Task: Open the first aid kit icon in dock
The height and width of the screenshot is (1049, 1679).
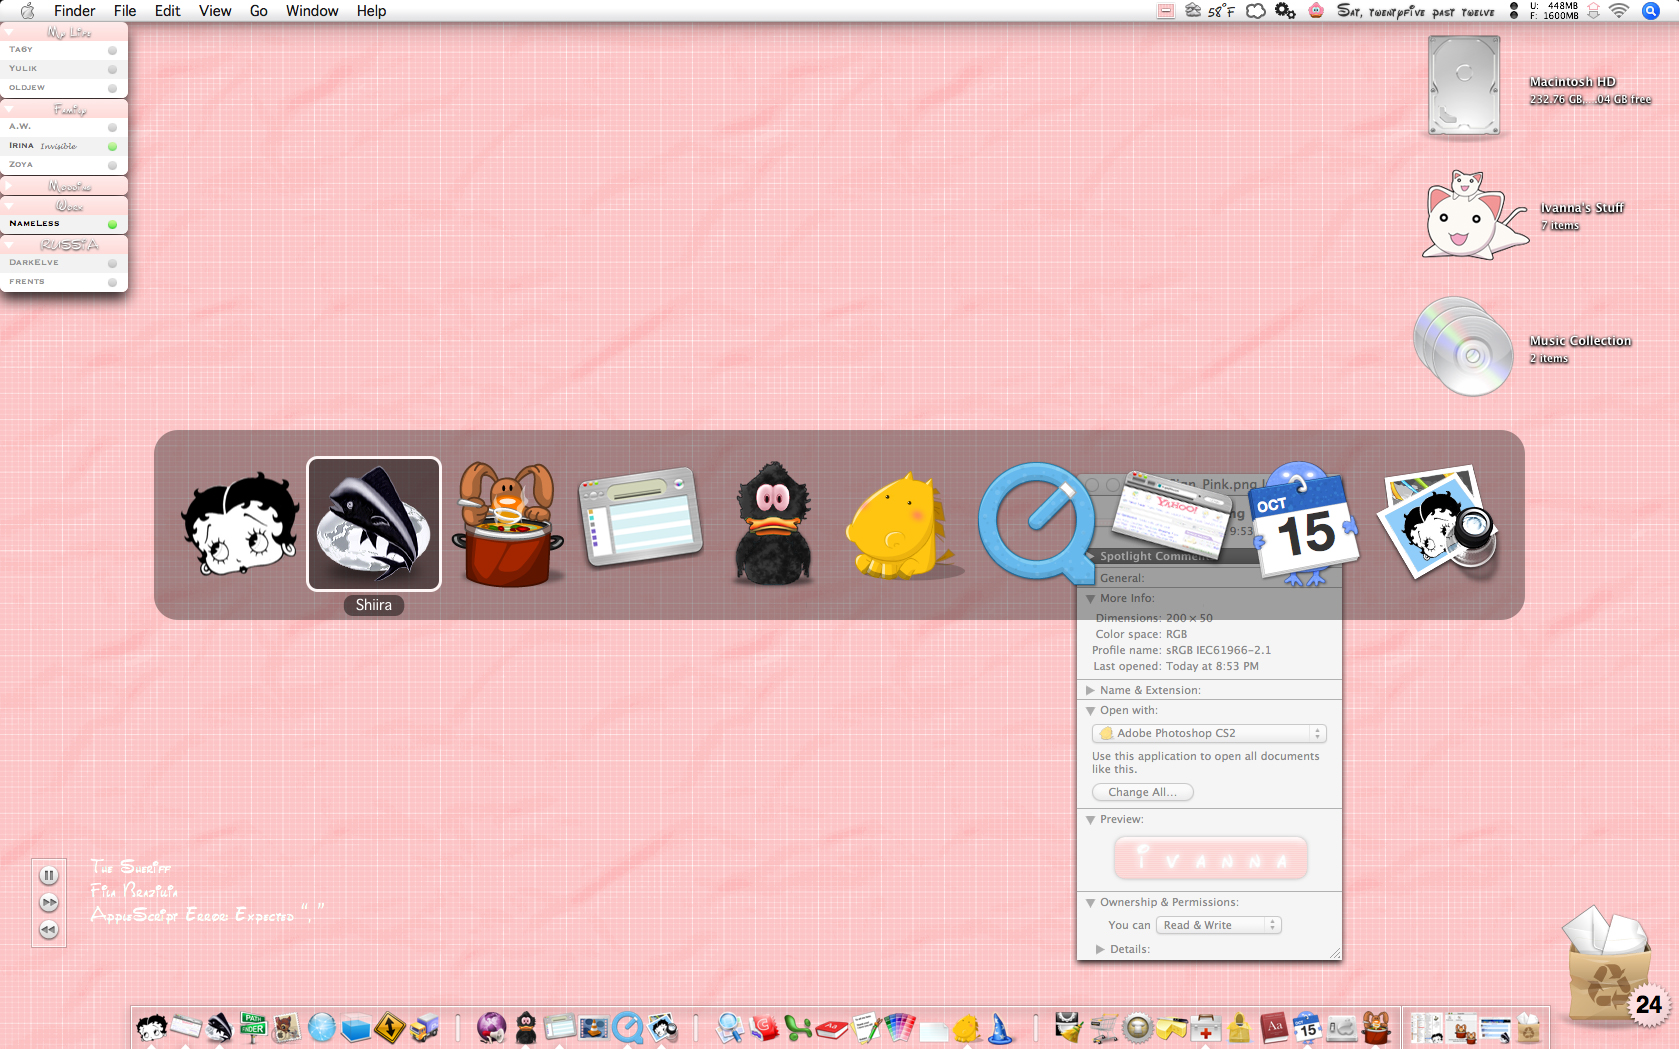Action: tap(1206, 1027)
